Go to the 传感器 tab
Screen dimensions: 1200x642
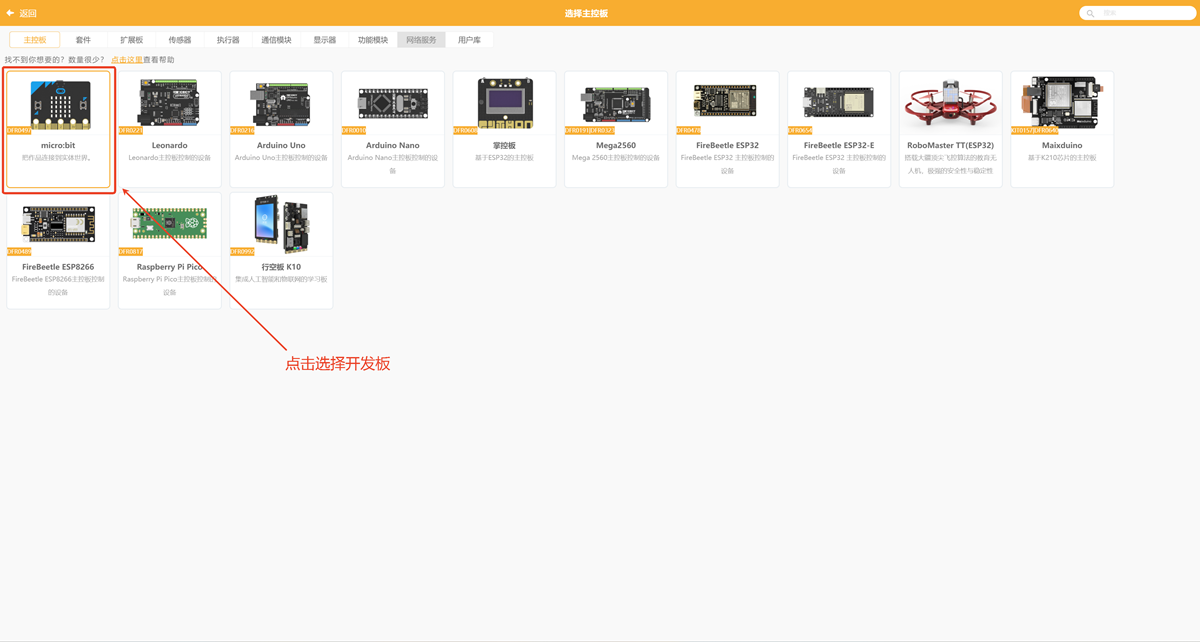[x=180, y=40]
